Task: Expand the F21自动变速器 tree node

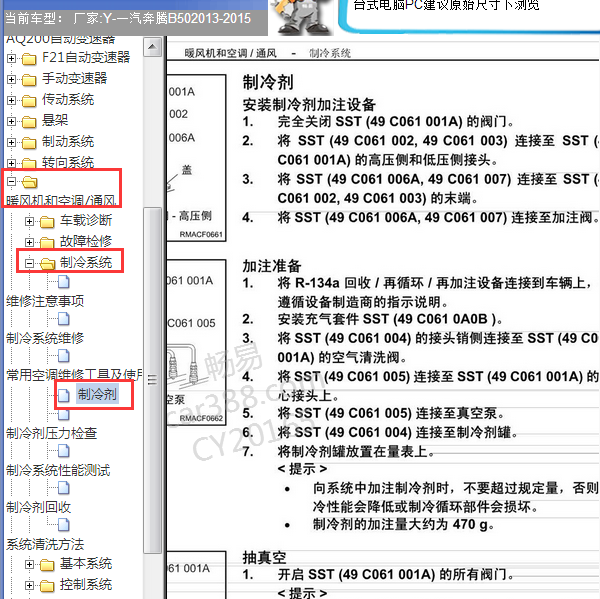Action: [11, 59]
